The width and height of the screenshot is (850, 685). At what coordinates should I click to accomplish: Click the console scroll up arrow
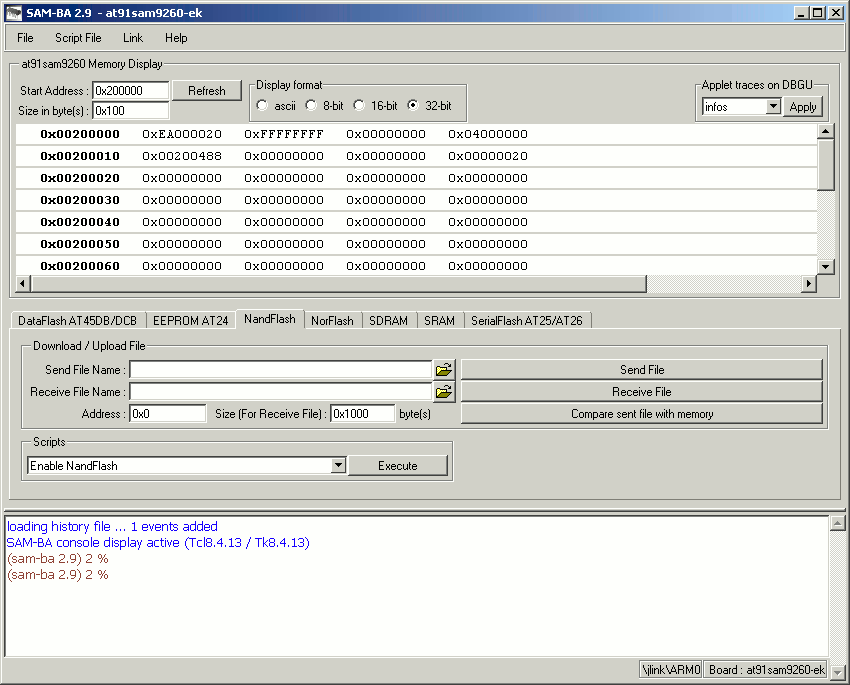838,523
